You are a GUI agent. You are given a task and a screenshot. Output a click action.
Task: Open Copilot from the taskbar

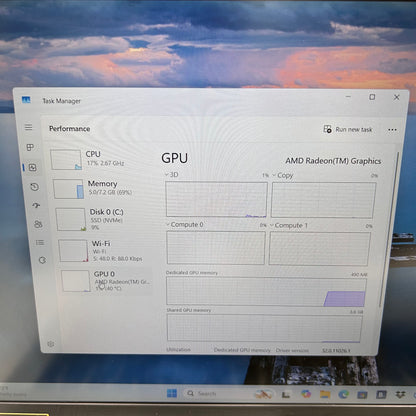[306, 394]
